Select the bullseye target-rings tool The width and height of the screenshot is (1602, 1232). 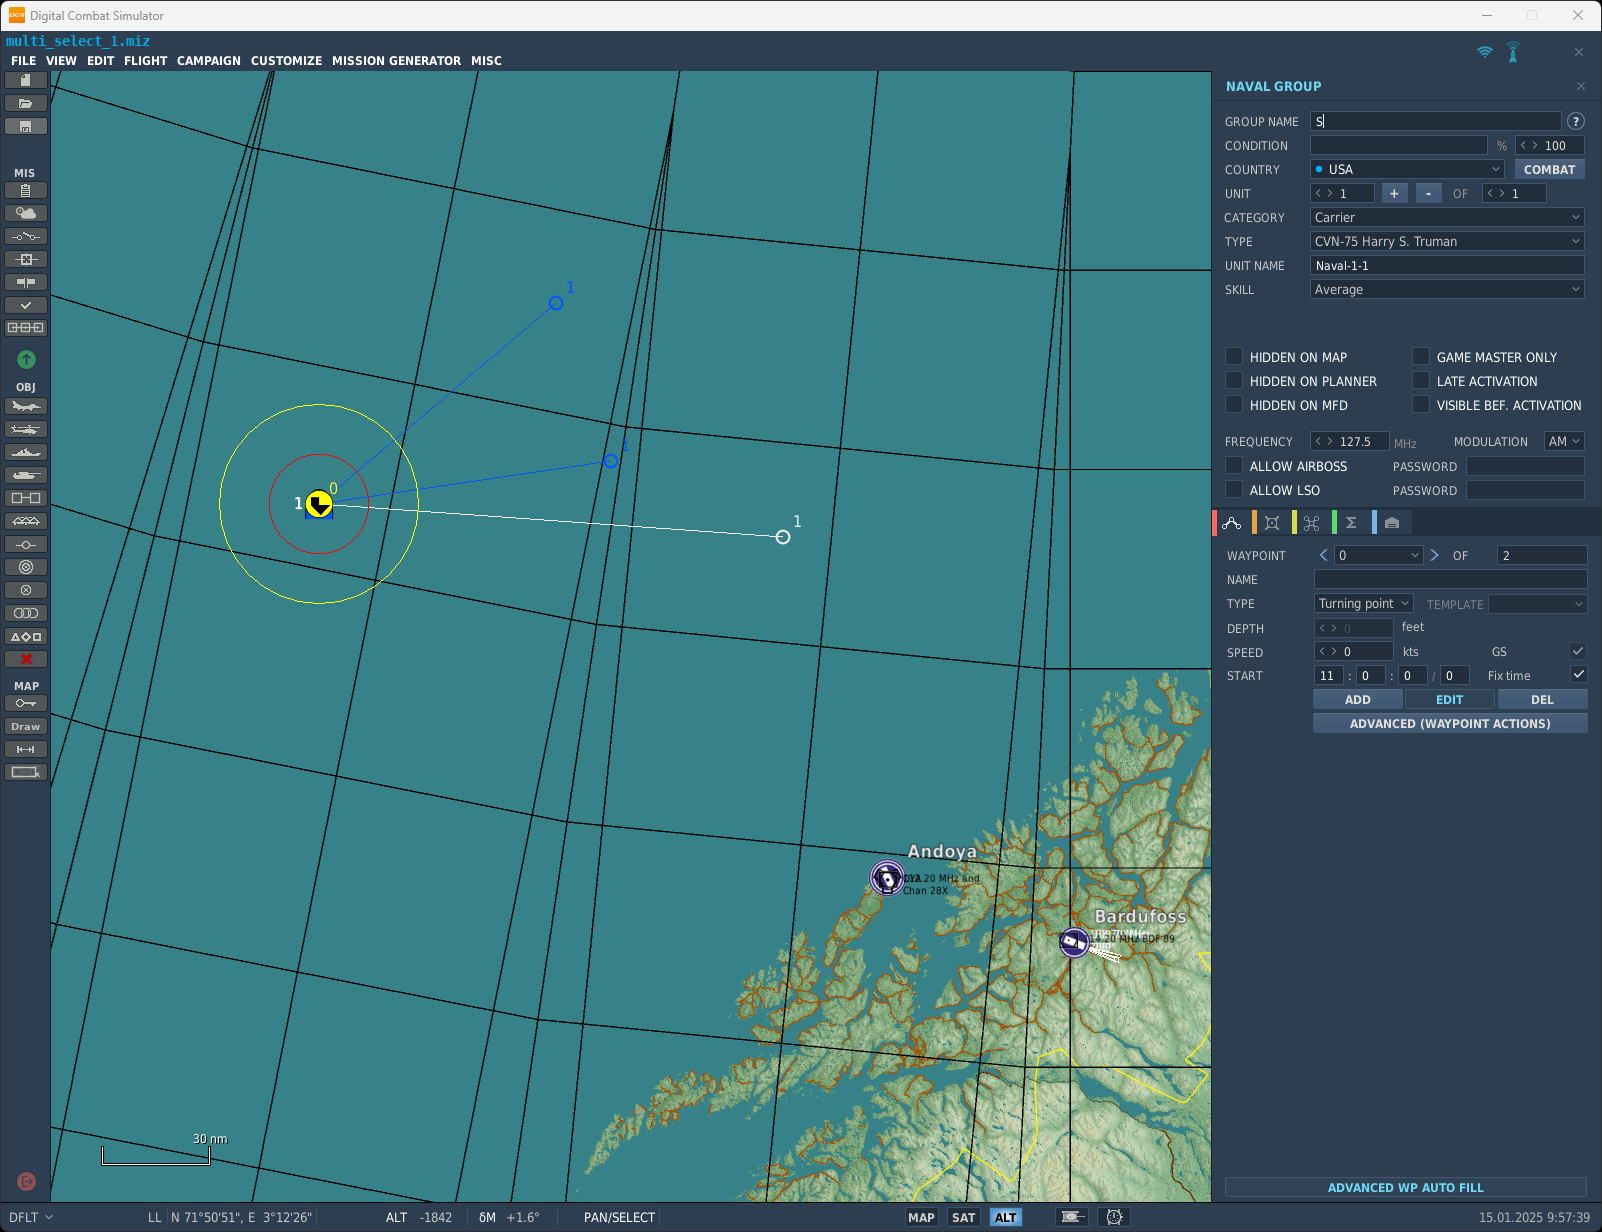click(26, 567)
